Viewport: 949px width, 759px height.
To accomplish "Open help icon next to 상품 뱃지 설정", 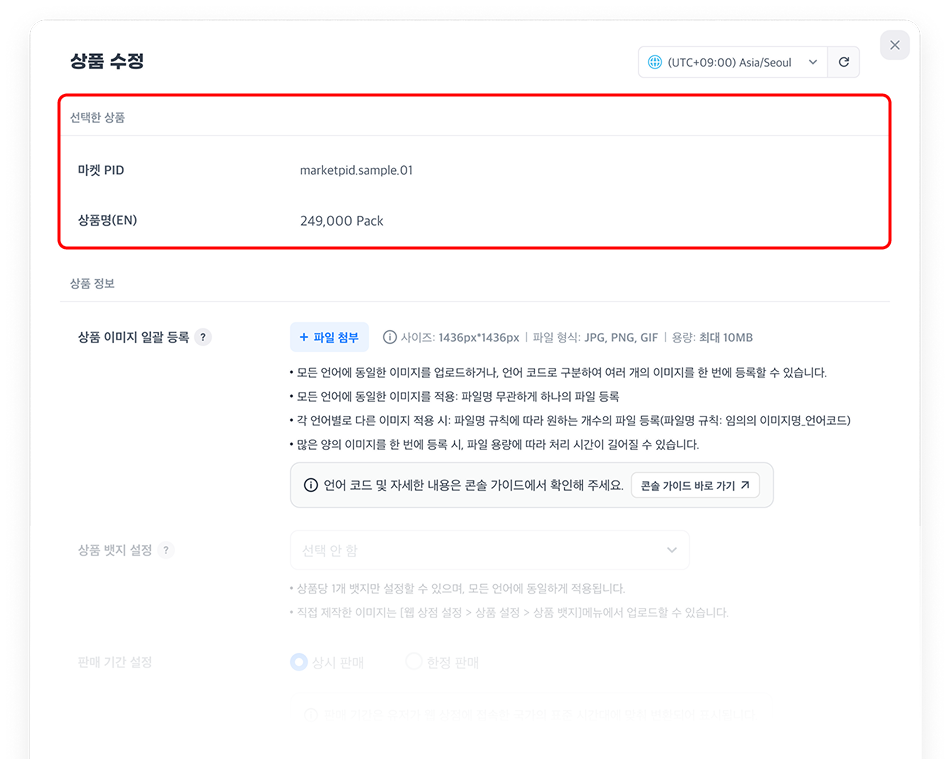I will pyautogui.click(x=166, y=551).
